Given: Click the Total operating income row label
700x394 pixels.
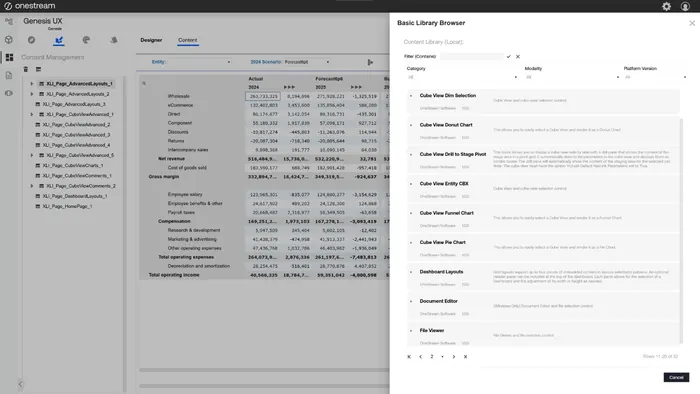Looking at the screenshot, I should pos(174,275).
